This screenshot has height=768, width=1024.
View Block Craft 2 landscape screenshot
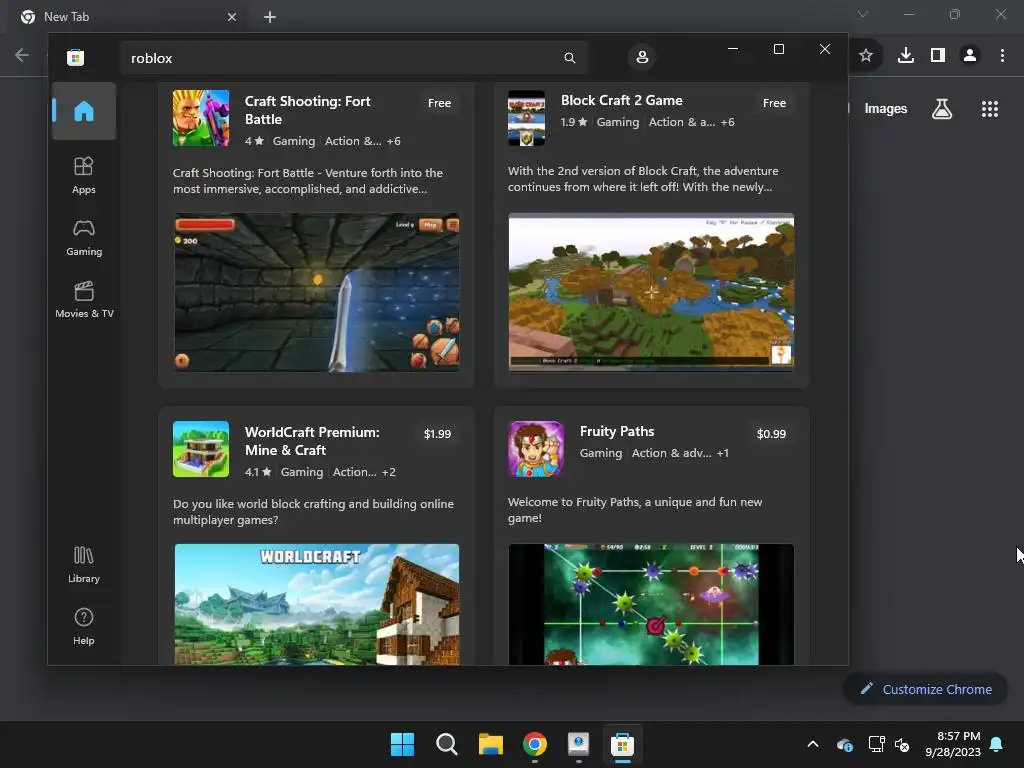point(651,293)
